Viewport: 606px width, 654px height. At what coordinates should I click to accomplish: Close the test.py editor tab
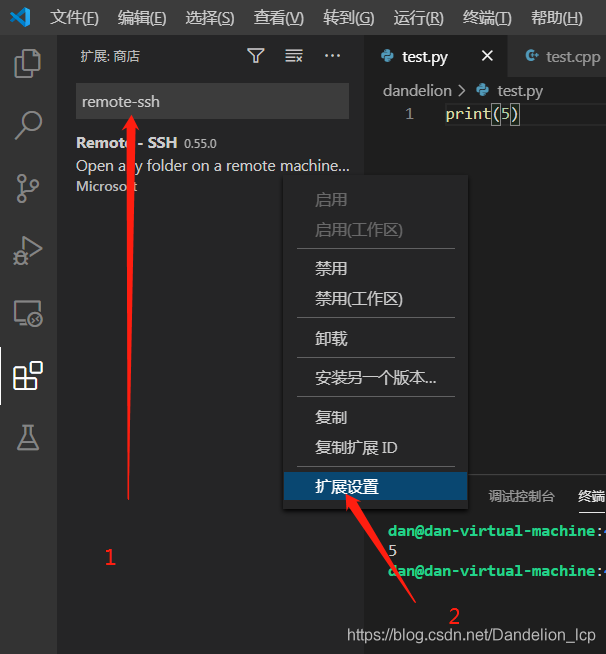tap(487, 57)
